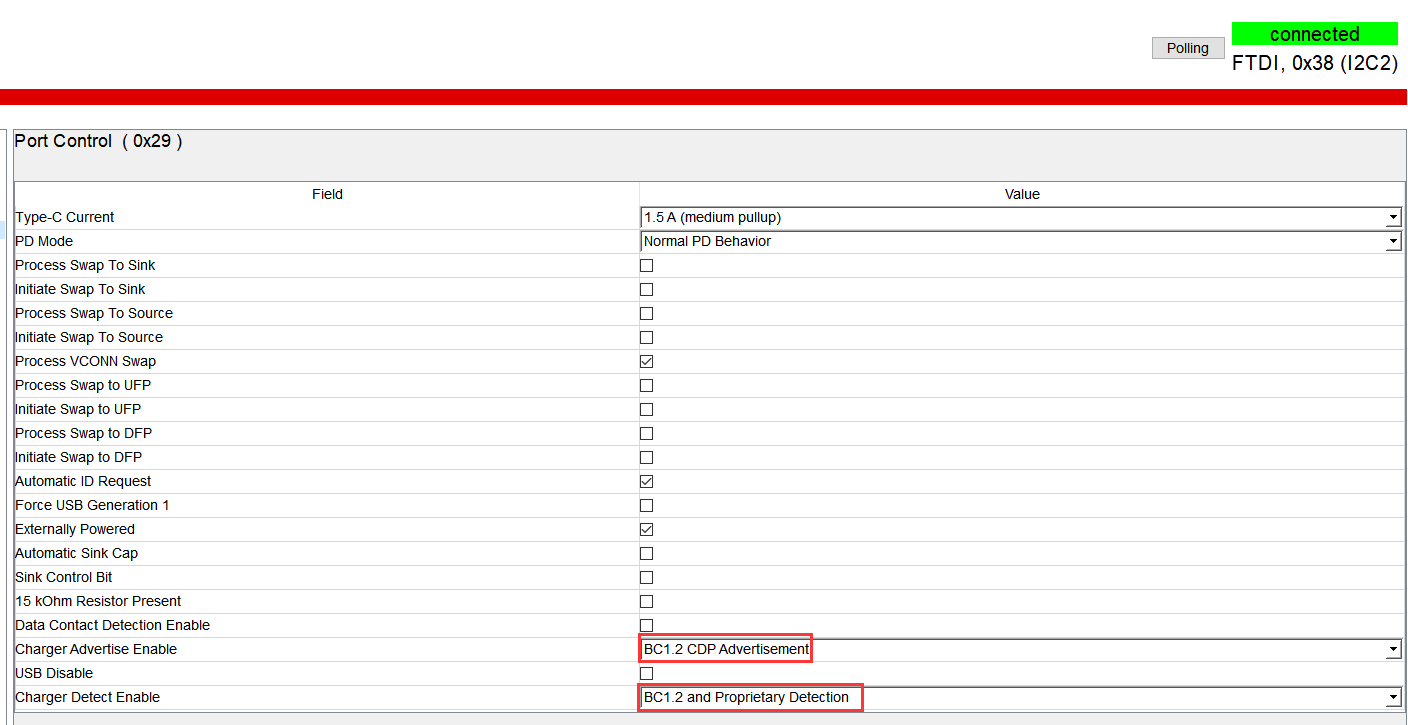Tick the Initiate Swap to DFP checkbox

[646, 457]
